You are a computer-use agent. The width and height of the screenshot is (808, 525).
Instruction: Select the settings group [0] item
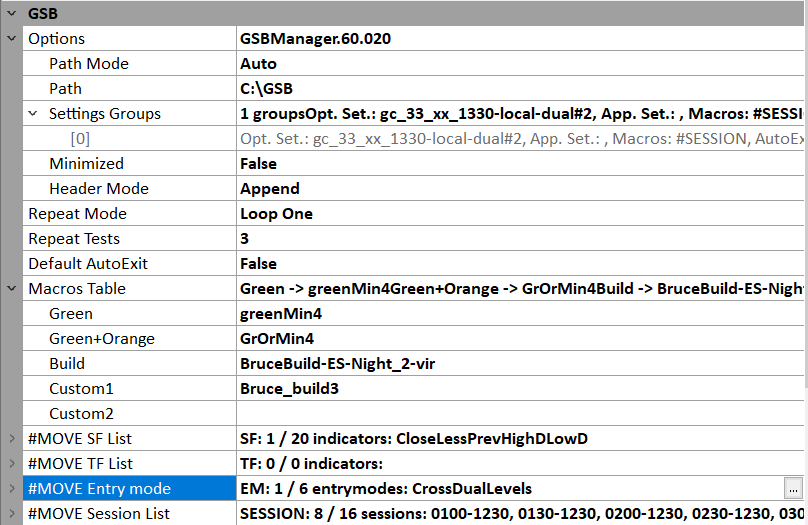[x=80, y=139]
